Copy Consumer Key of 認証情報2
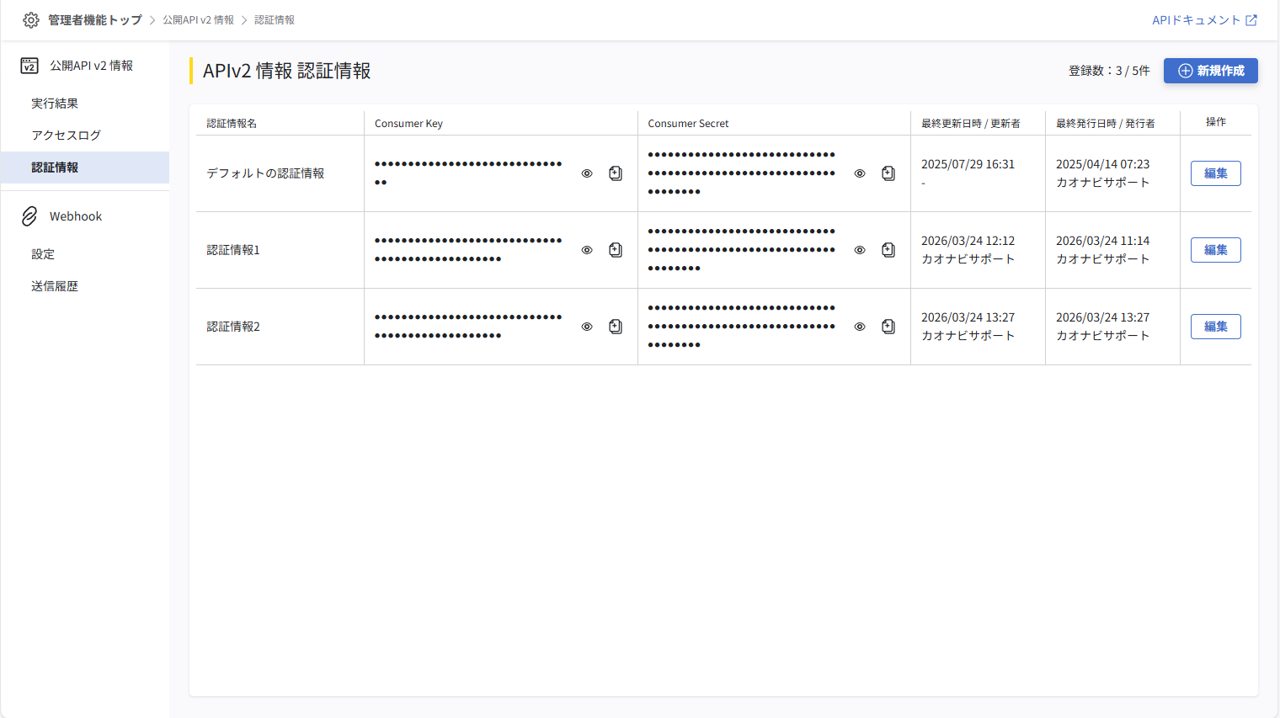The height and width of the screenshot is (718, 1280). [x=615, y=327]
